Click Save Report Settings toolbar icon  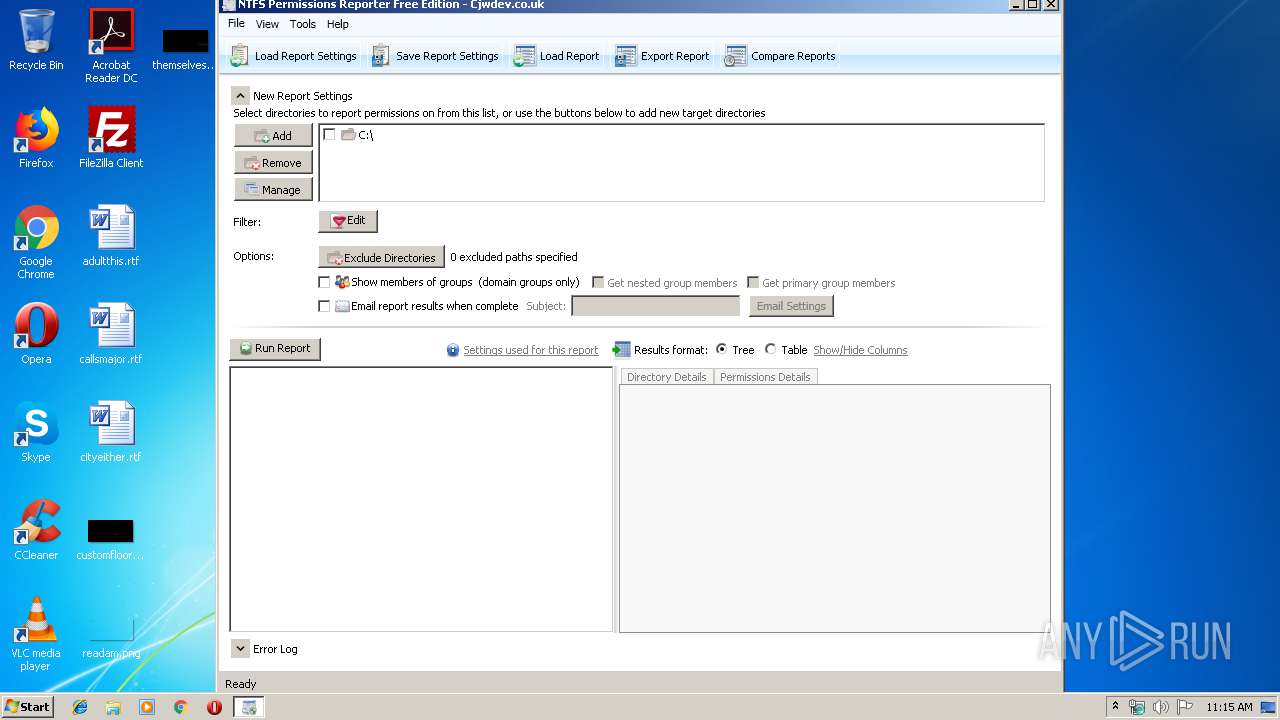point(380,56)
